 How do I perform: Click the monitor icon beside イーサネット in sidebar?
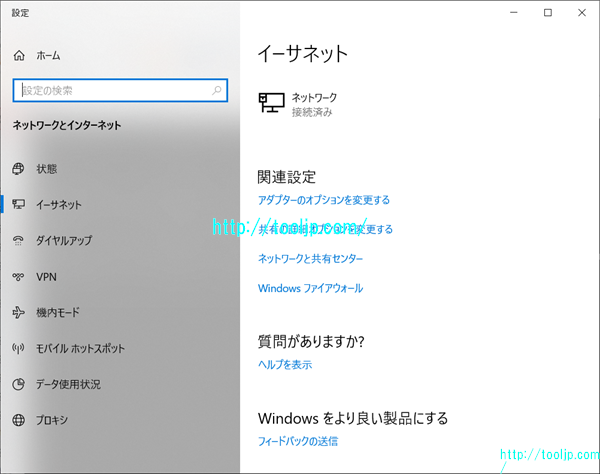(x=18, y=204)
